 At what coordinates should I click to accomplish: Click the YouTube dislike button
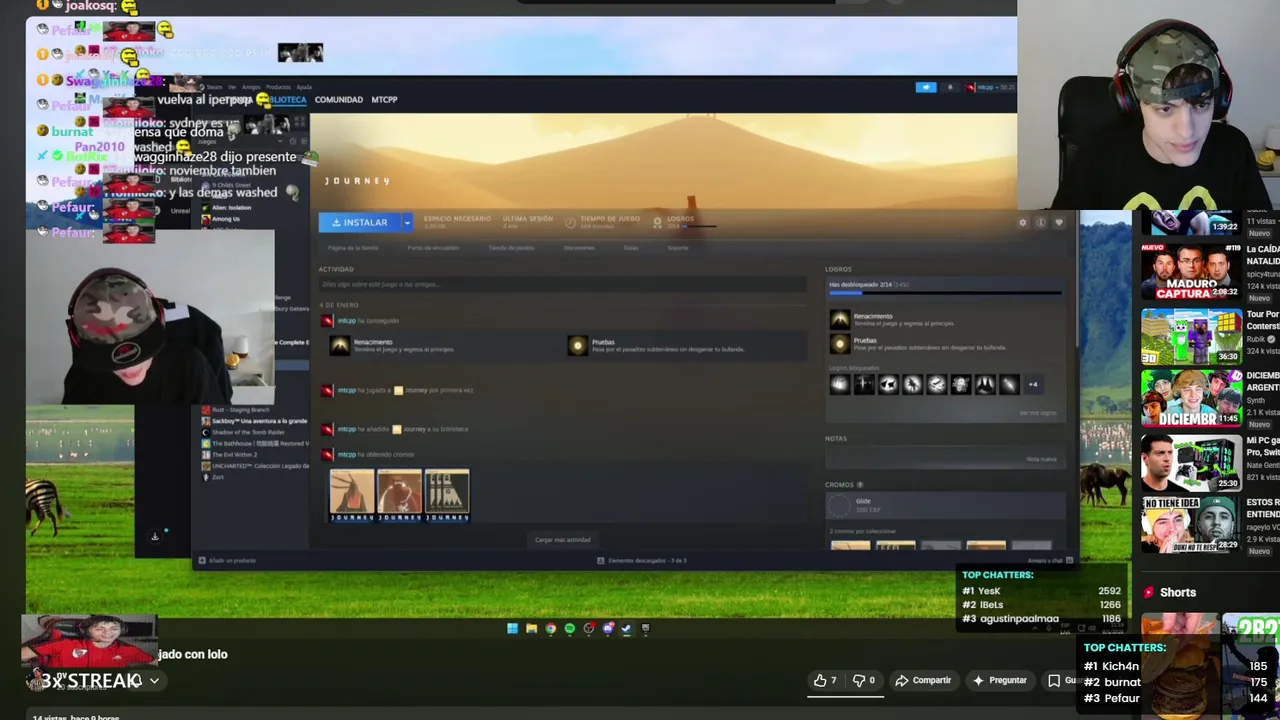click(x=864, y=680)
